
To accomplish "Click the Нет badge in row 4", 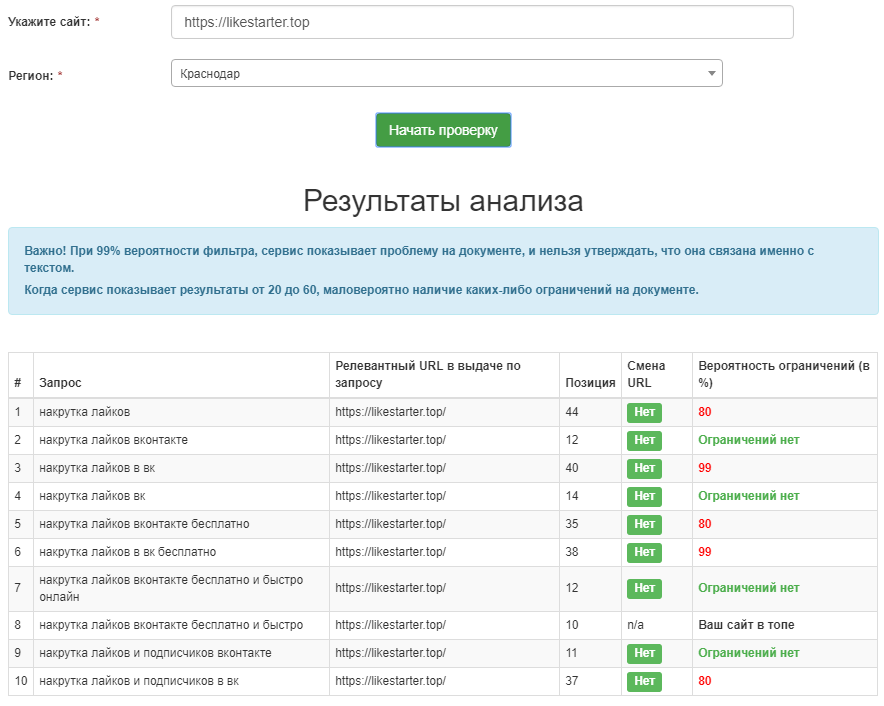I will click(644, 496).
